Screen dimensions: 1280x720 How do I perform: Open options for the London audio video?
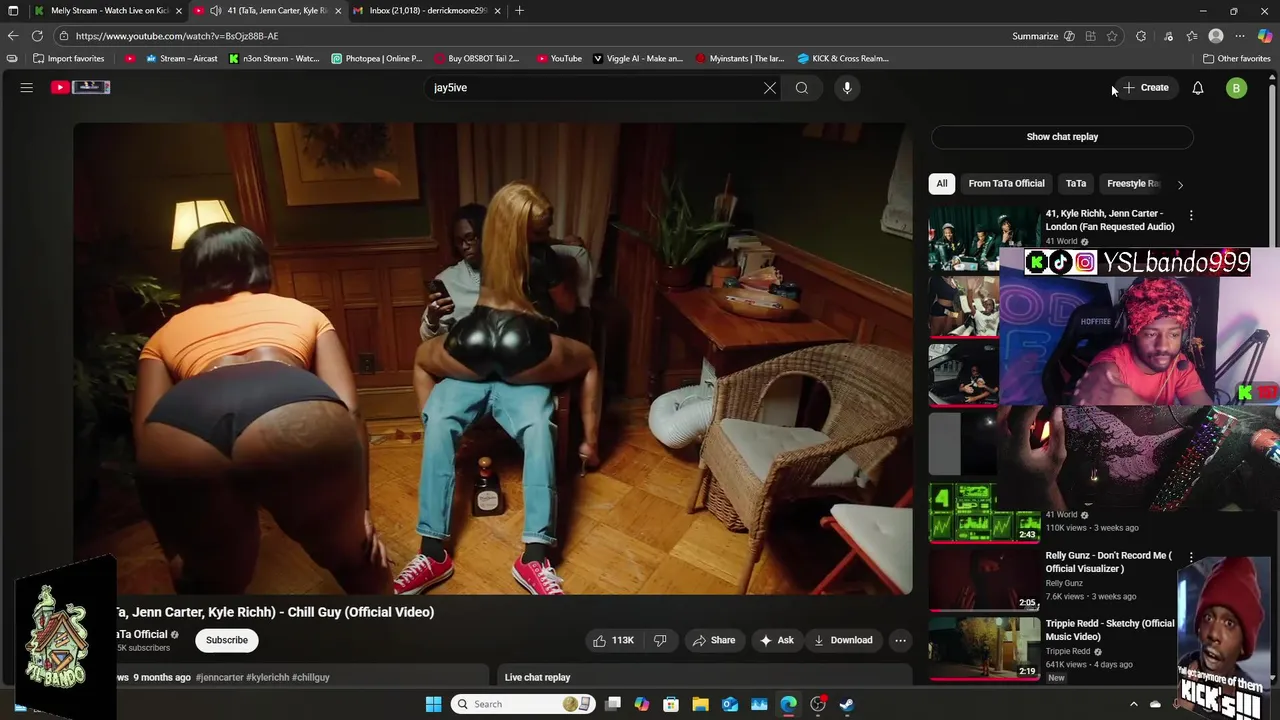1191,215
